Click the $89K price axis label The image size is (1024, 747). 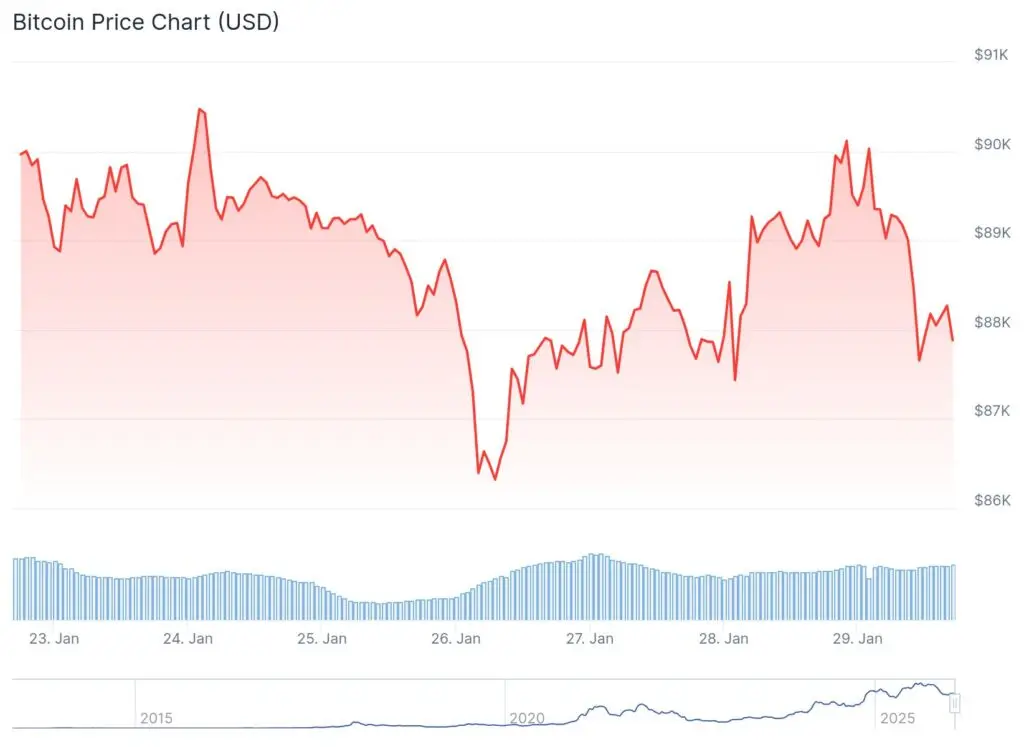pos(991,233)
